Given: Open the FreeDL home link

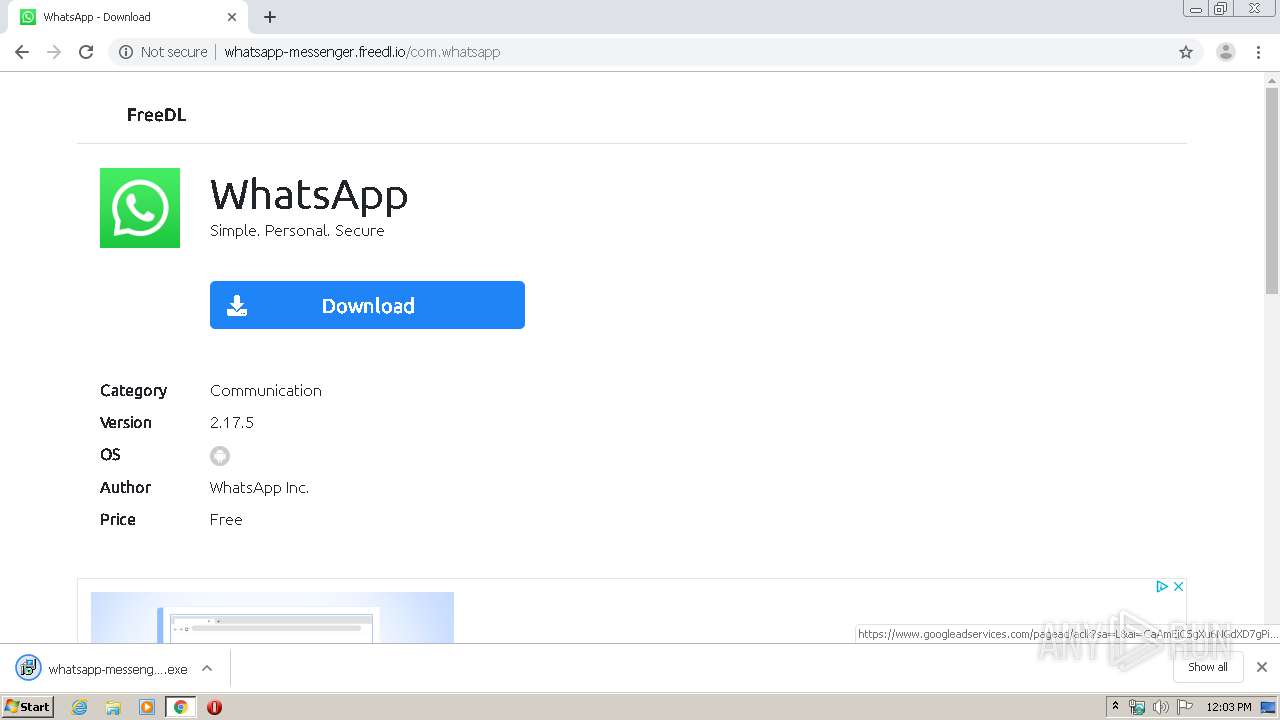Looking at the screenshot, I should pyautogui.click(x=156, y=115).
